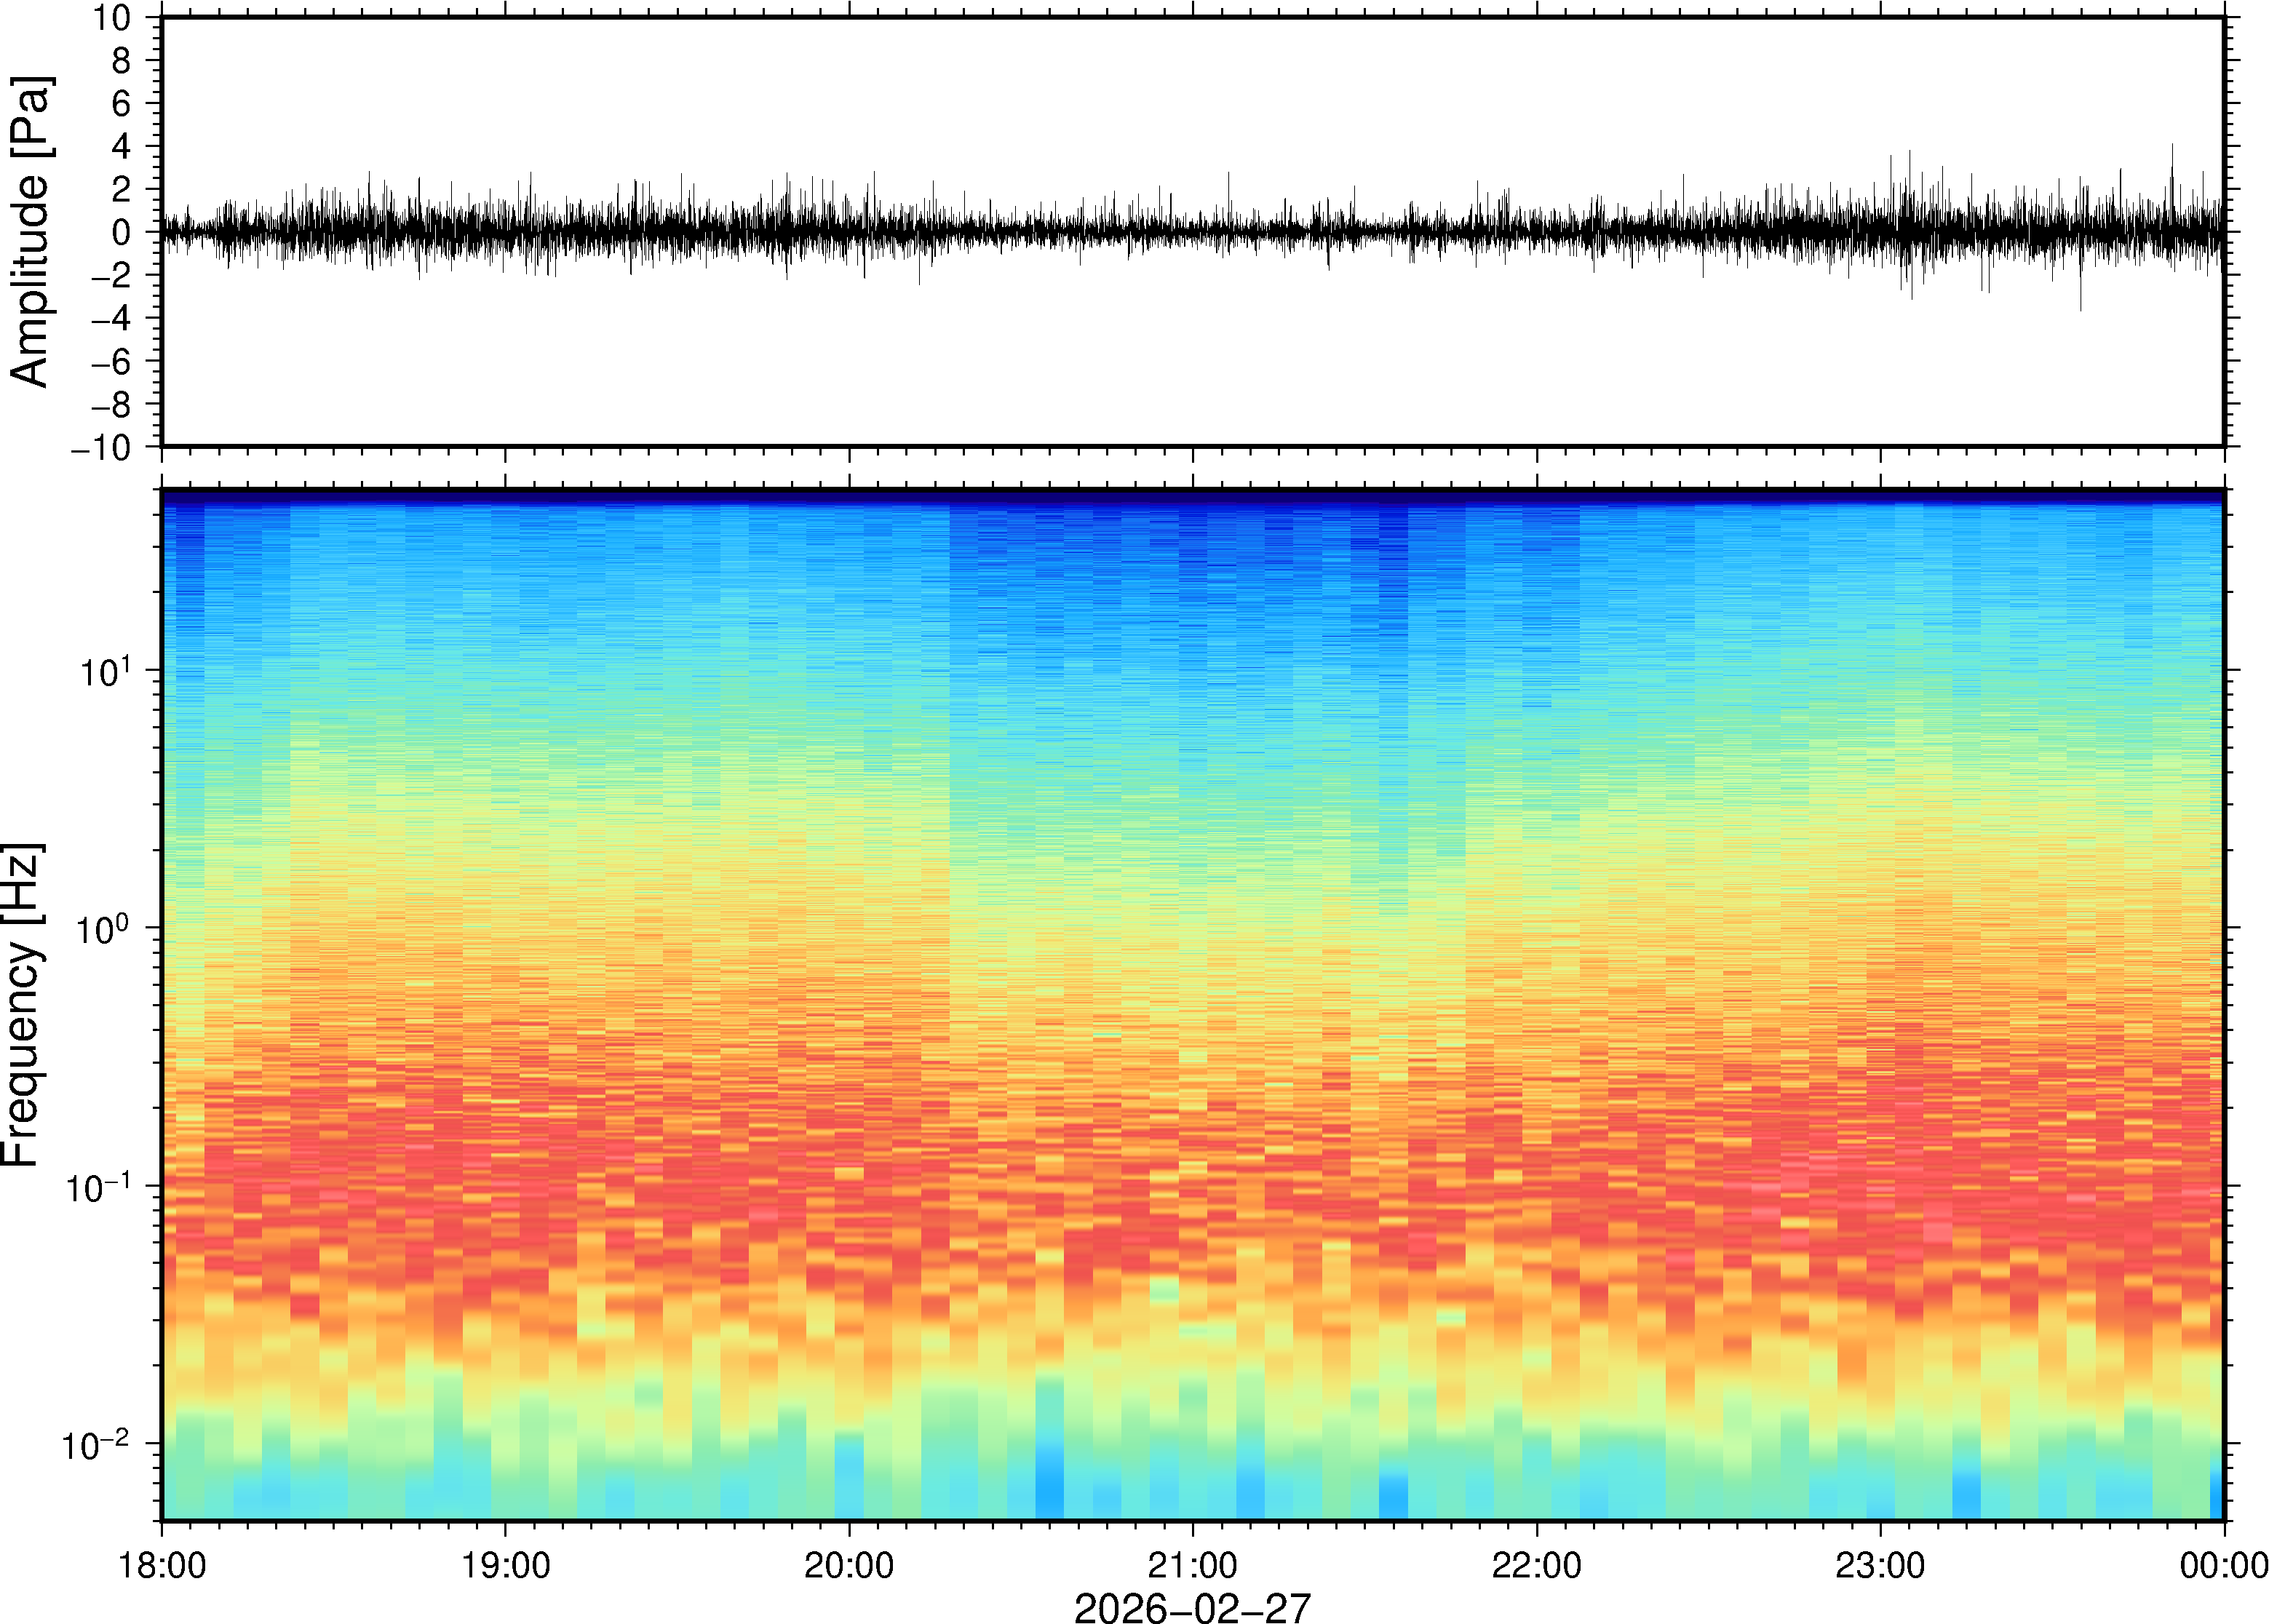Click the 20:00 time axis label
The width and height of the screenshot is (2269, 1624).
pos(849,1565)
